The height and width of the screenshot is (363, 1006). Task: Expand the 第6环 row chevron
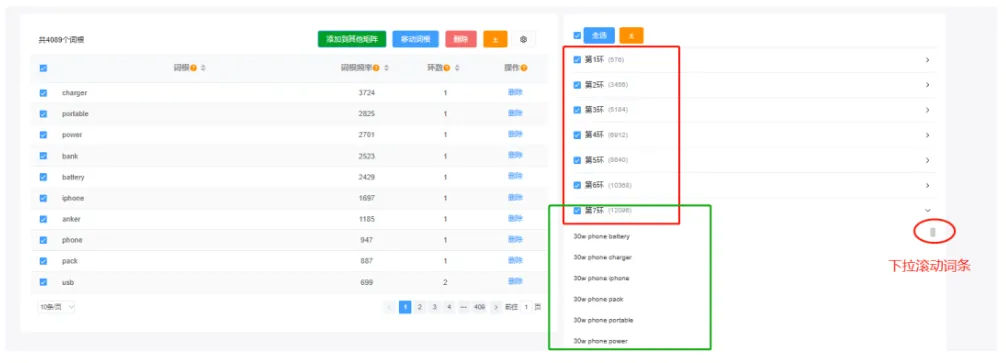click(928, 185)
